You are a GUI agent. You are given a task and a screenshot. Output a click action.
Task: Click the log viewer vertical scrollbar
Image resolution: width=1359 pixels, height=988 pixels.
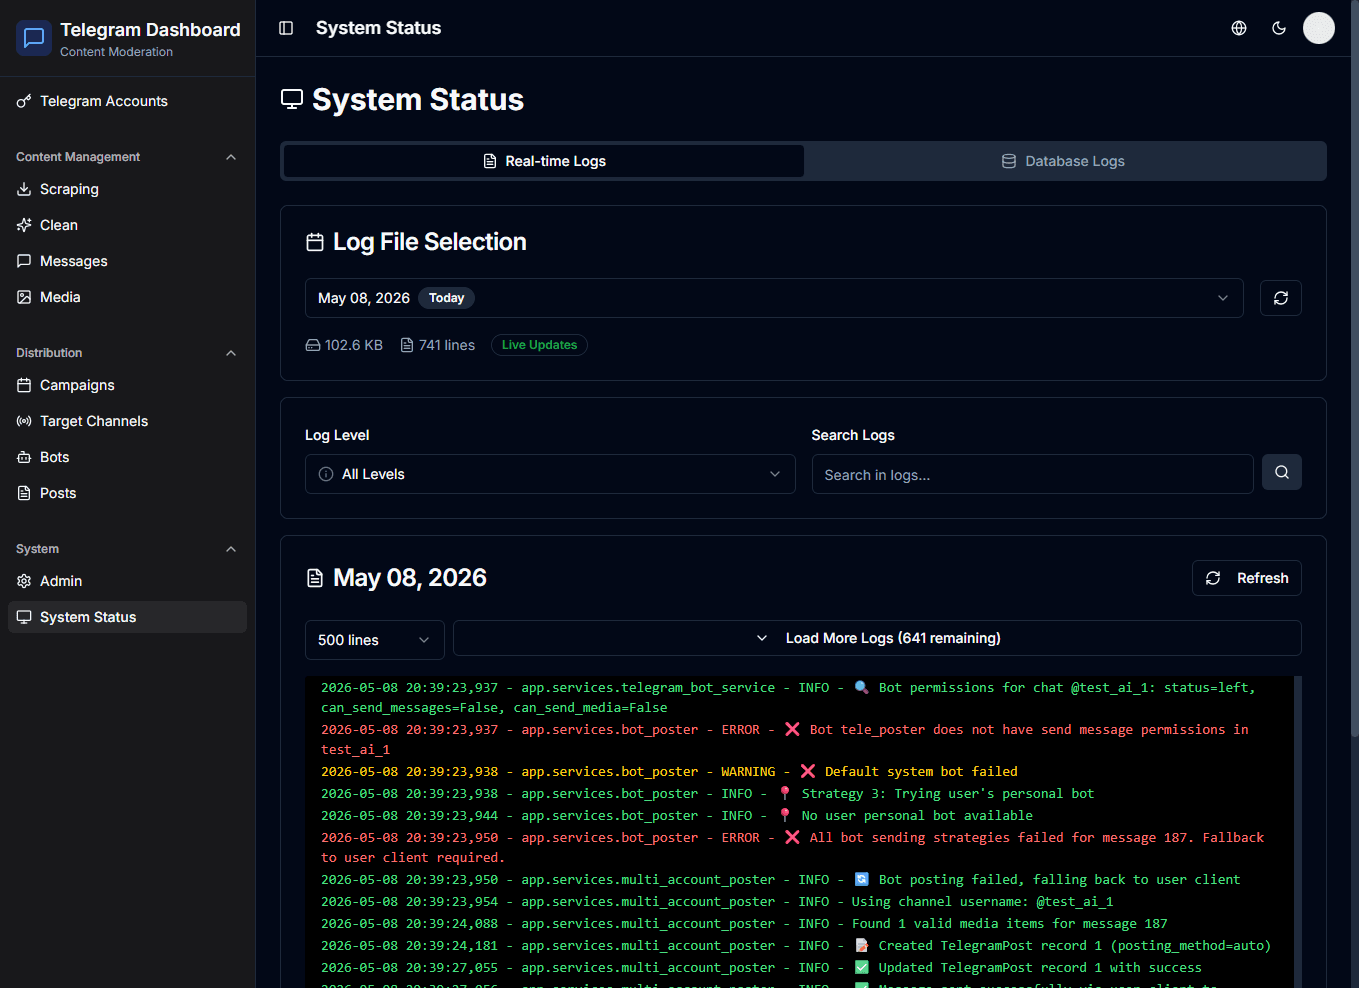[x=1298, y=832]
